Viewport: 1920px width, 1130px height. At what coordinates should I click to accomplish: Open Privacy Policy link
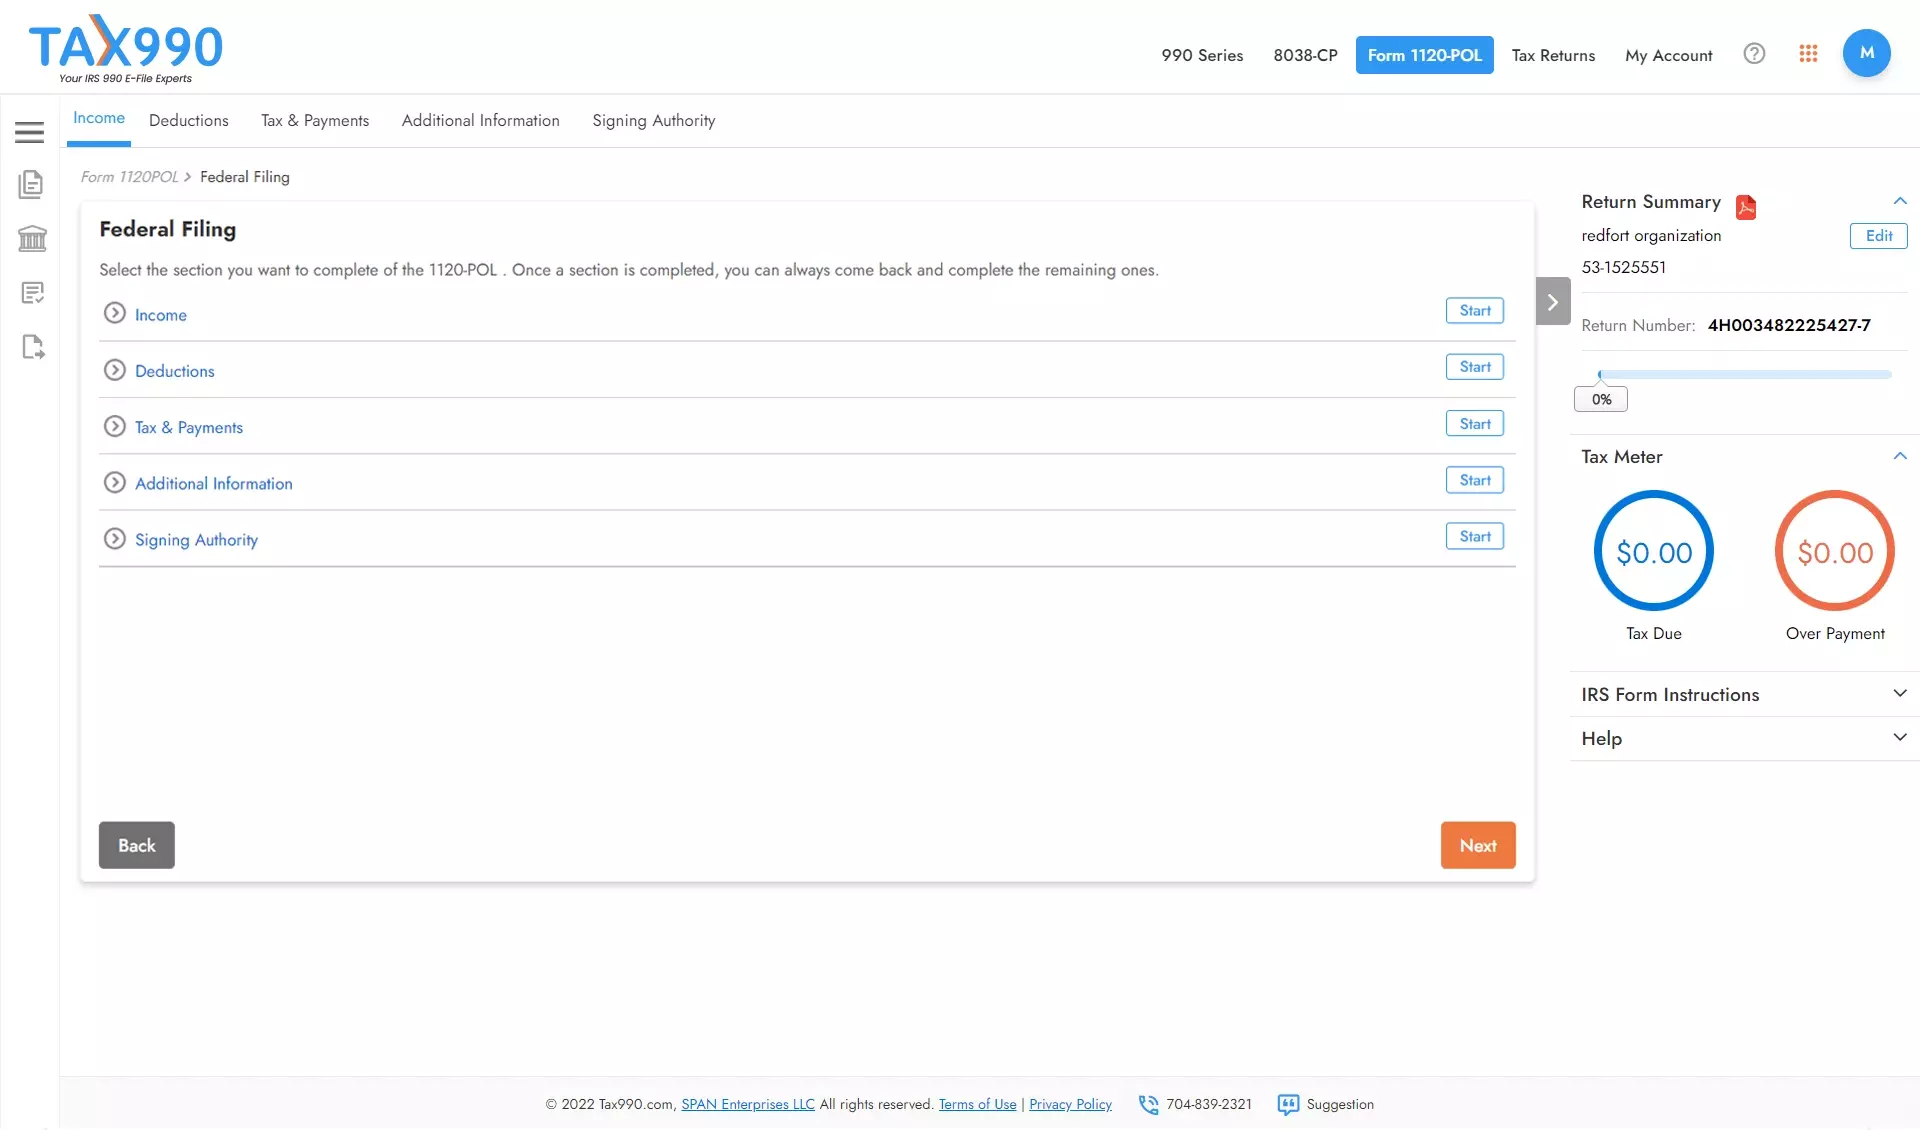pos(1070,1104)
